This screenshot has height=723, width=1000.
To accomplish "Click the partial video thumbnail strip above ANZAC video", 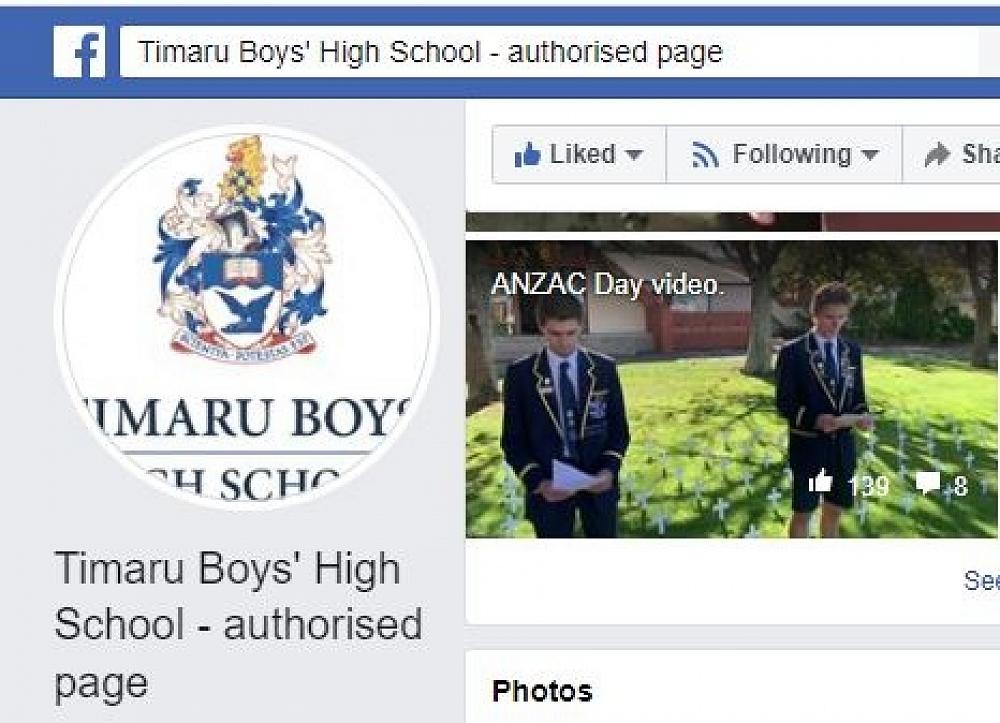I will click(x=733, y=222).
